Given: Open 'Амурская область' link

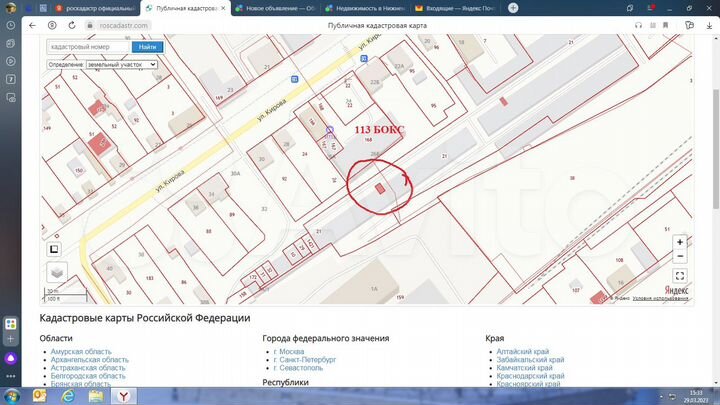Looking at the screenshot, I should point(81,351).
